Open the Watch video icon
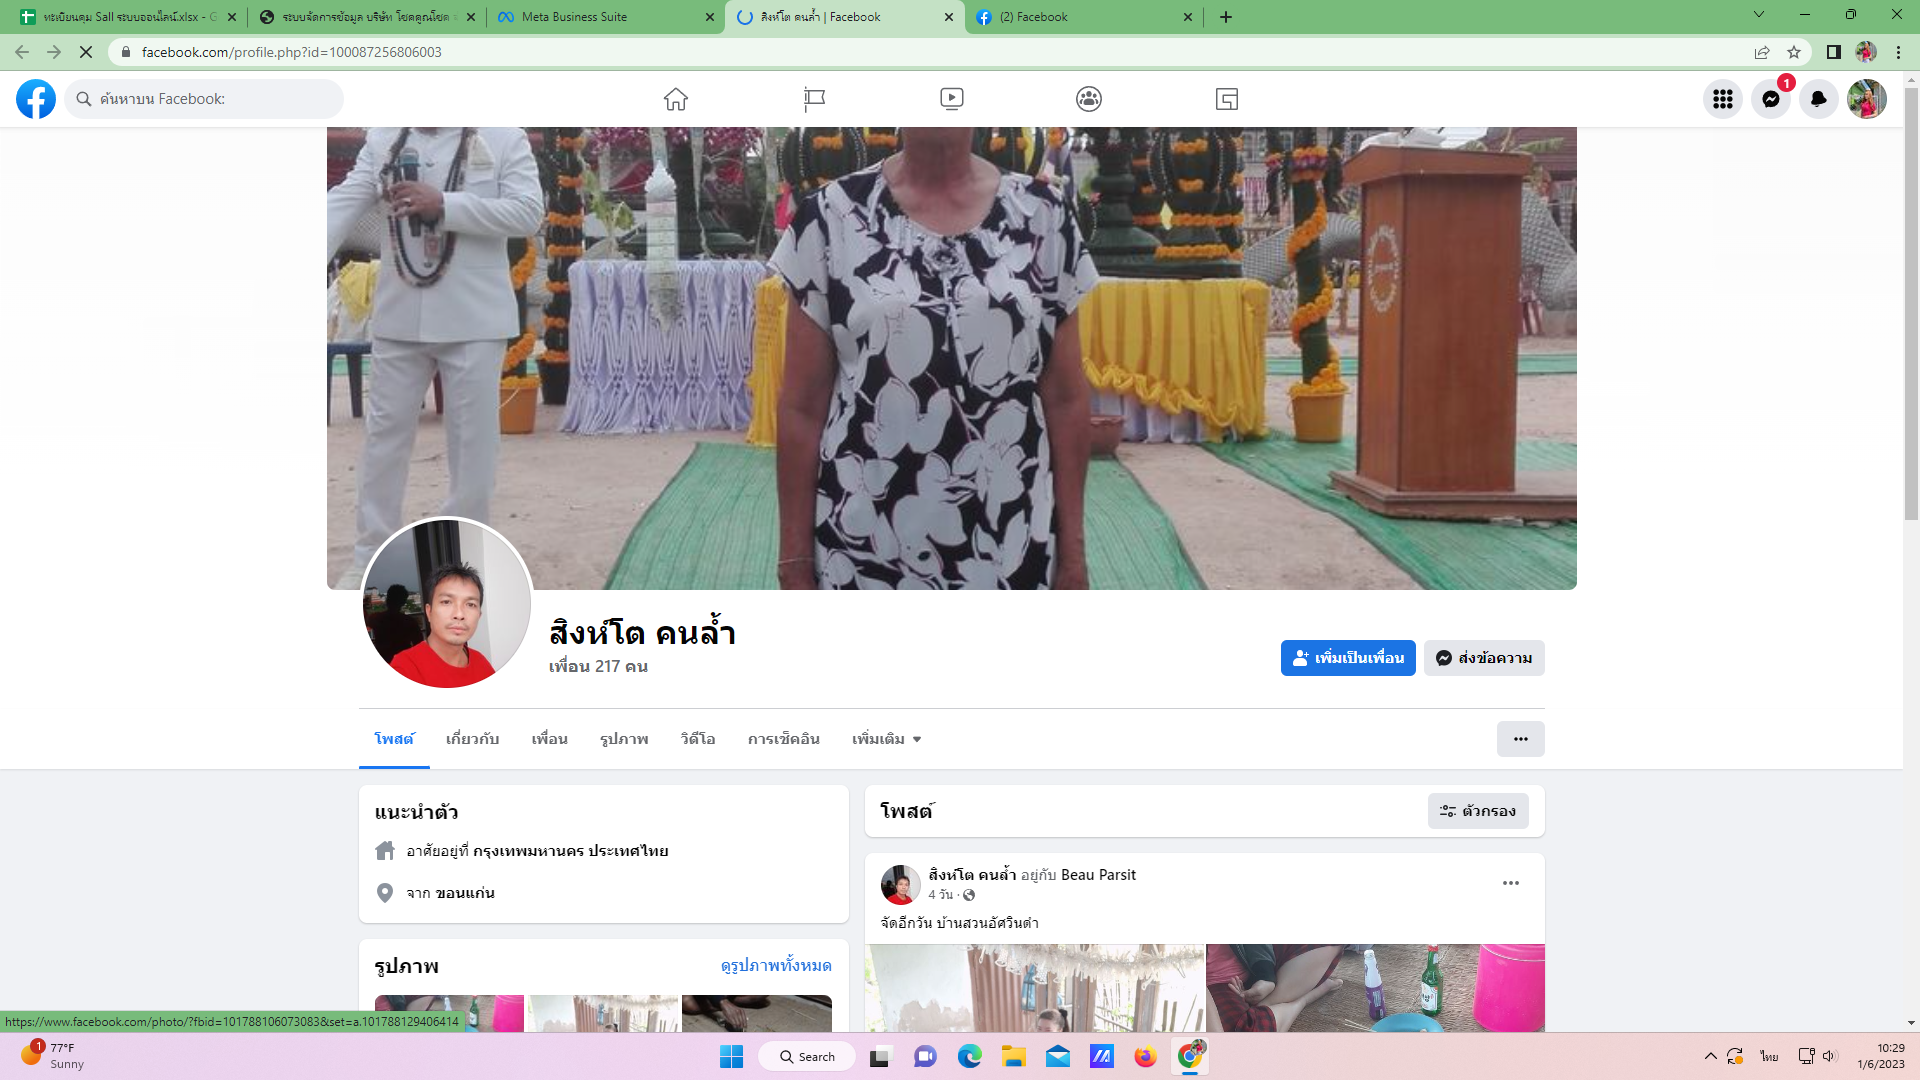This screenshot has width=1920, height=1080. pyautogui.click(x=951, y=99)
